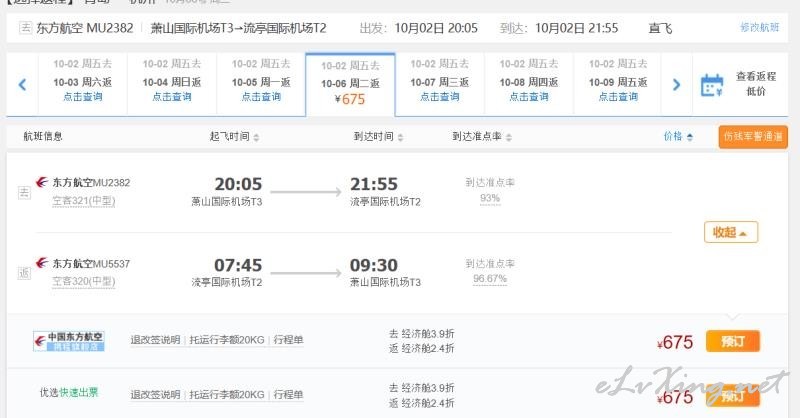Viewport: 800px width, 418px height.
Task: Click flight number 东方航空MU5537 in list
Action: [91, 263]
